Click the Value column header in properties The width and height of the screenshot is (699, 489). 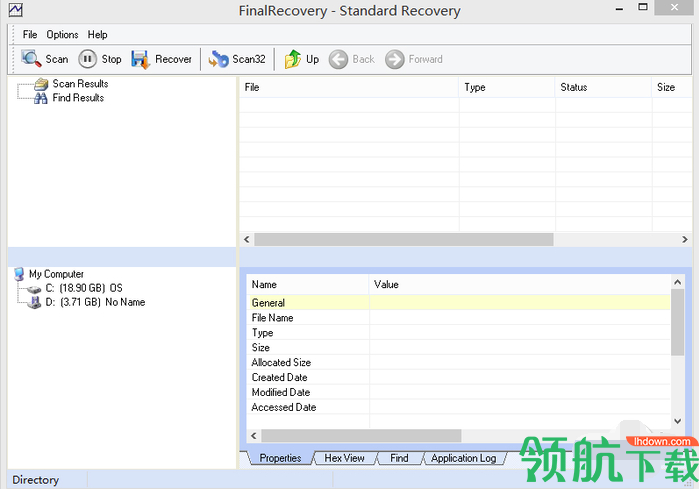tap(520, 284)
